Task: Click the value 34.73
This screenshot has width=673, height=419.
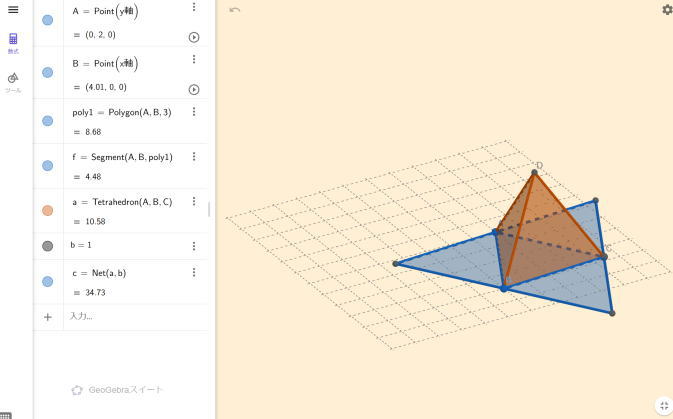Action: [95, 292]
